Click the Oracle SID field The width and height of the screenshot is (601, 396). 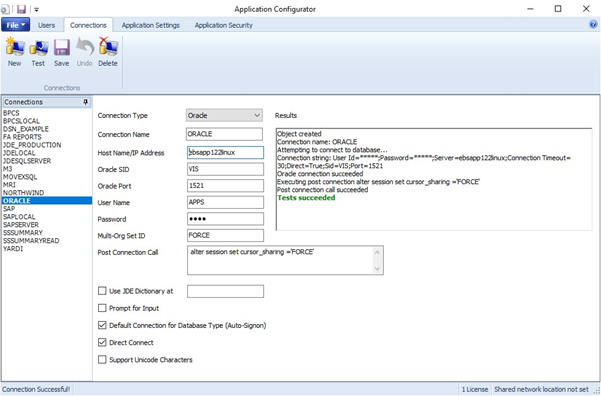tap(225, 169)
